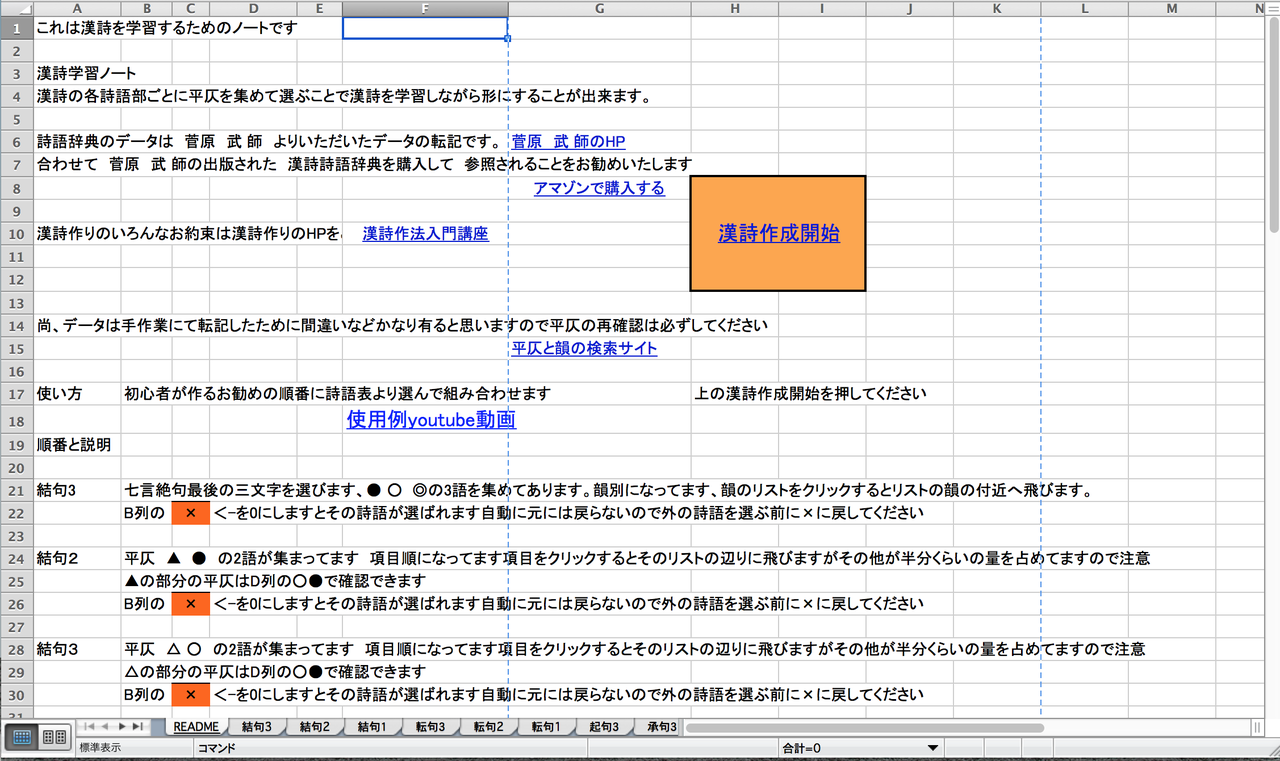Select column H header

pos(735,8)
